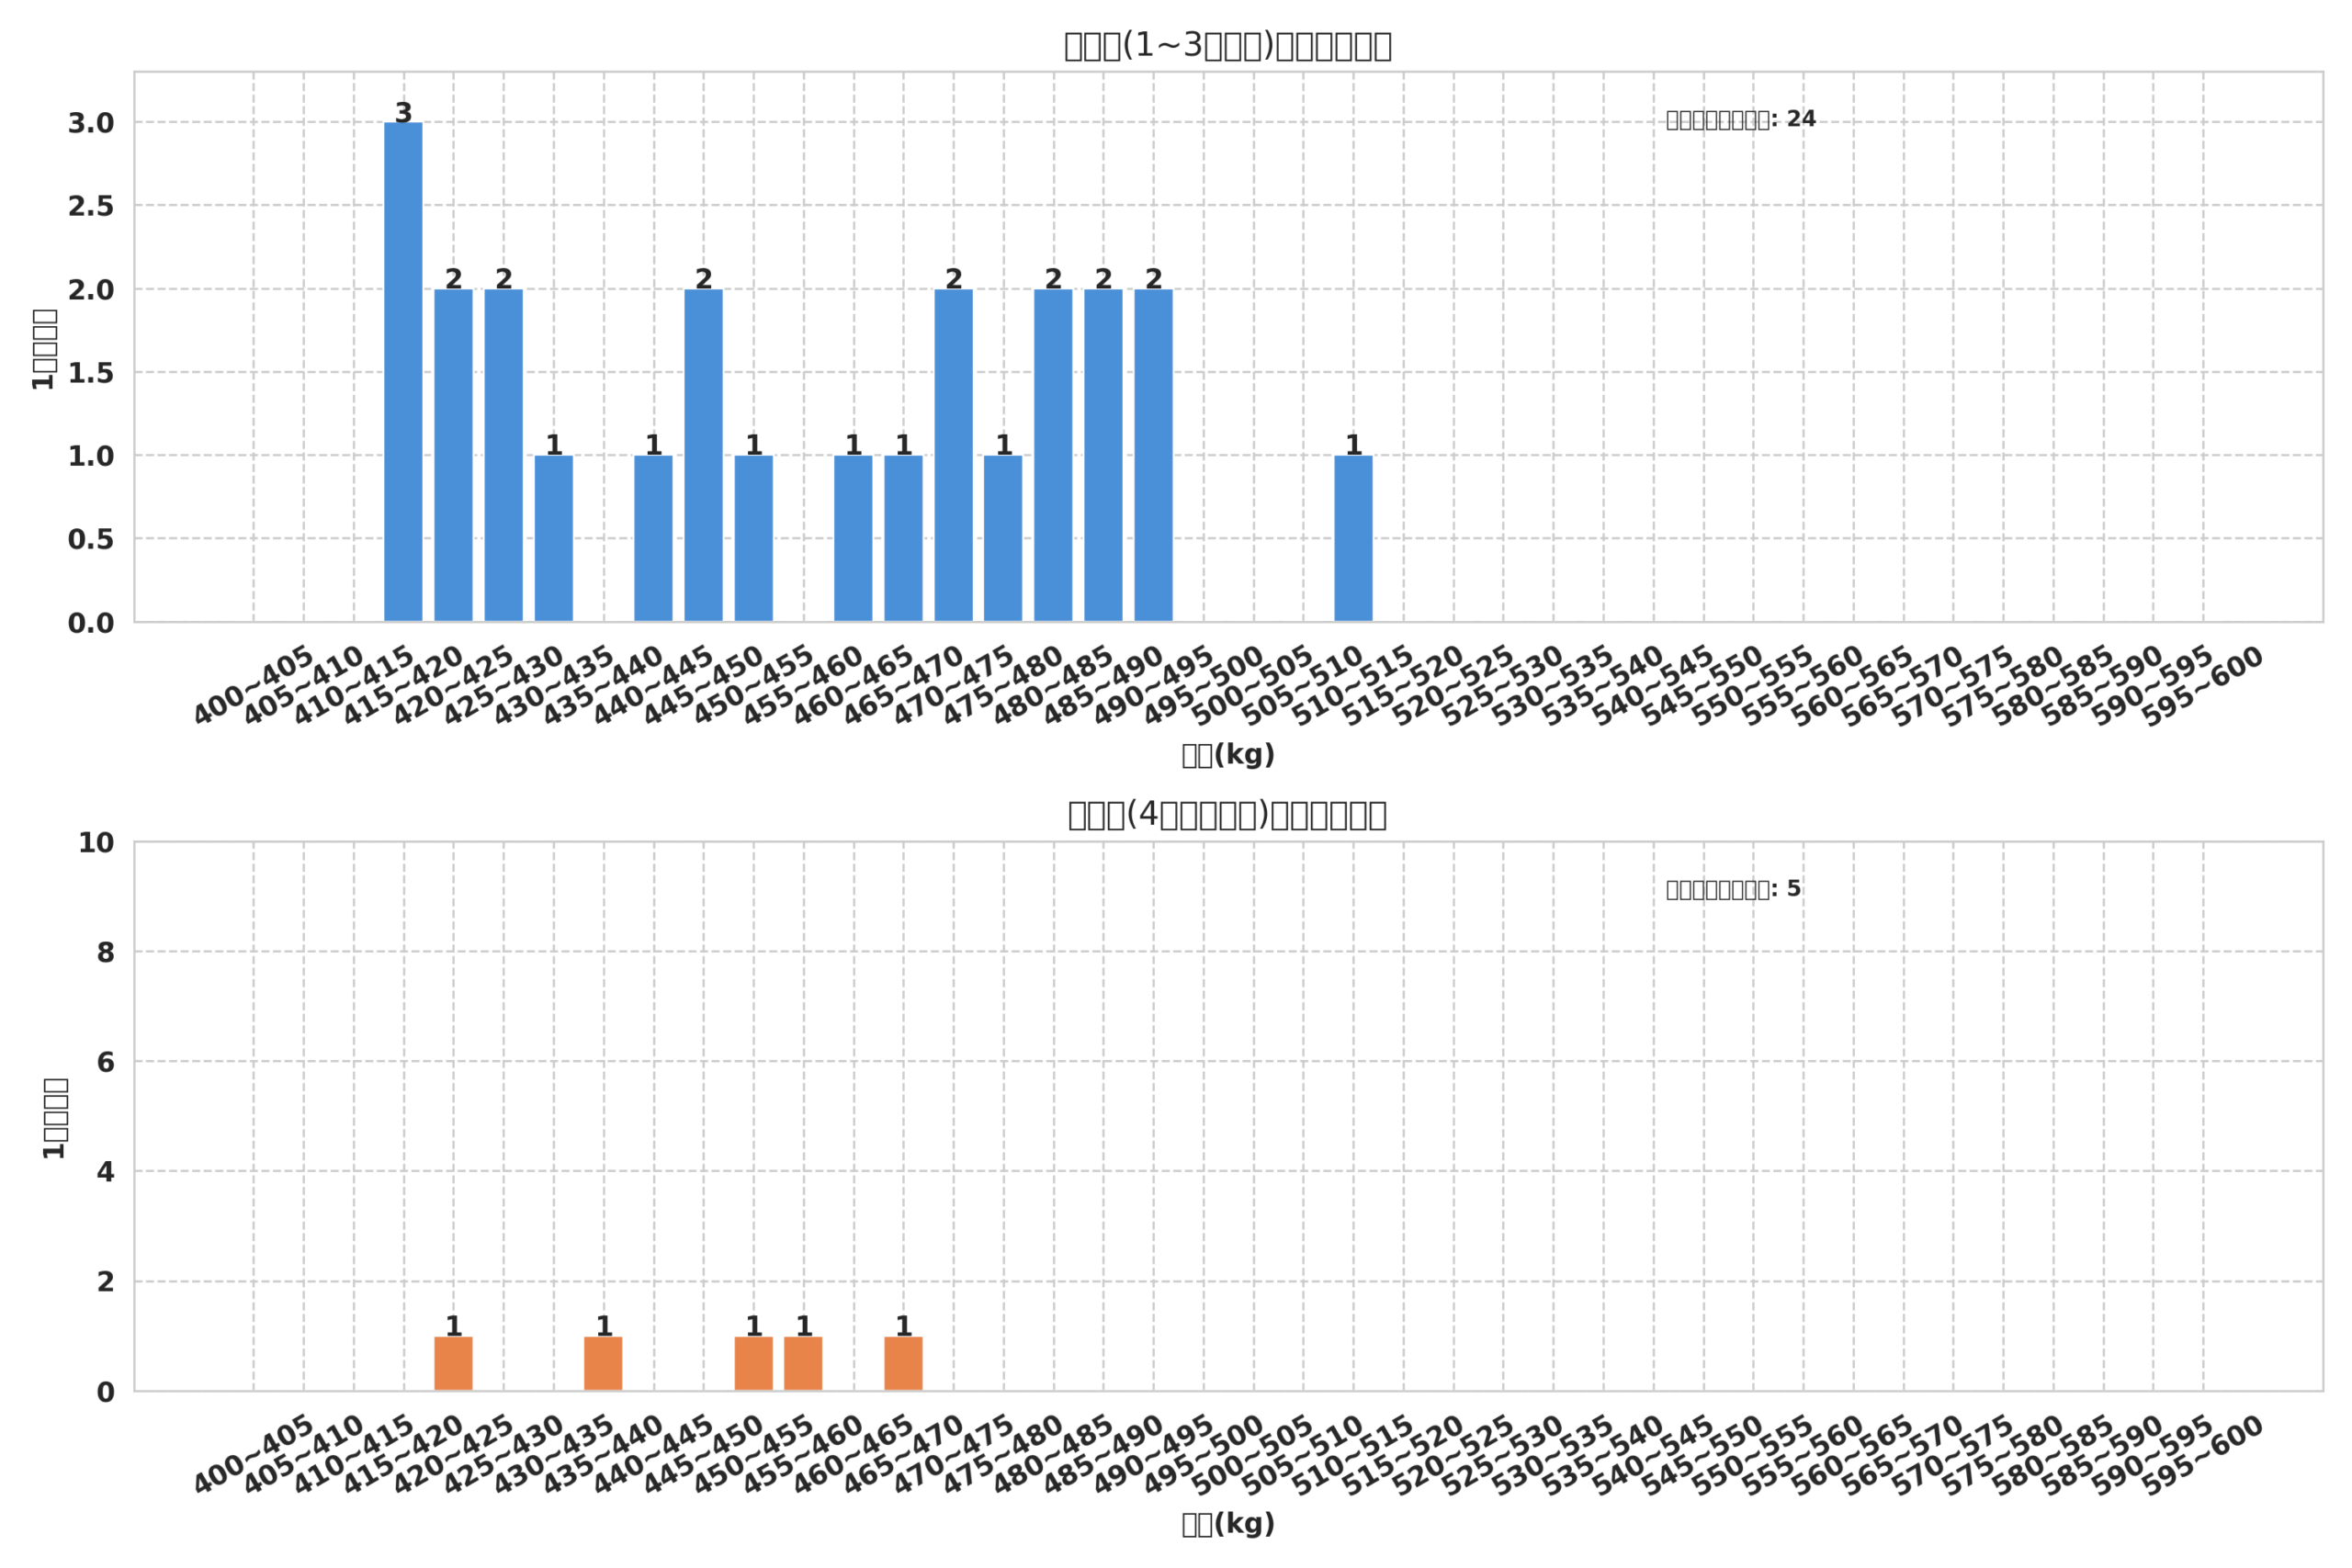
Task: Click the "0" y-axis tick in bottom chart
Action: (105, 1392)
